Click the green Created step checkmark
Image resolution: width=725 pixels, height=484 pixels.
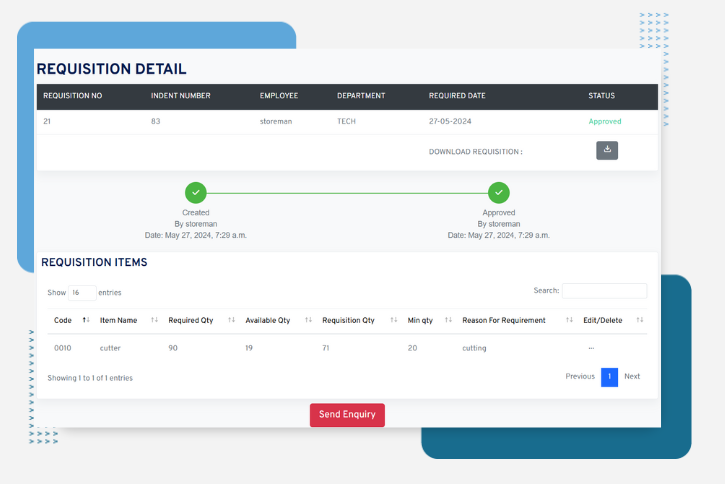point(196,193)
